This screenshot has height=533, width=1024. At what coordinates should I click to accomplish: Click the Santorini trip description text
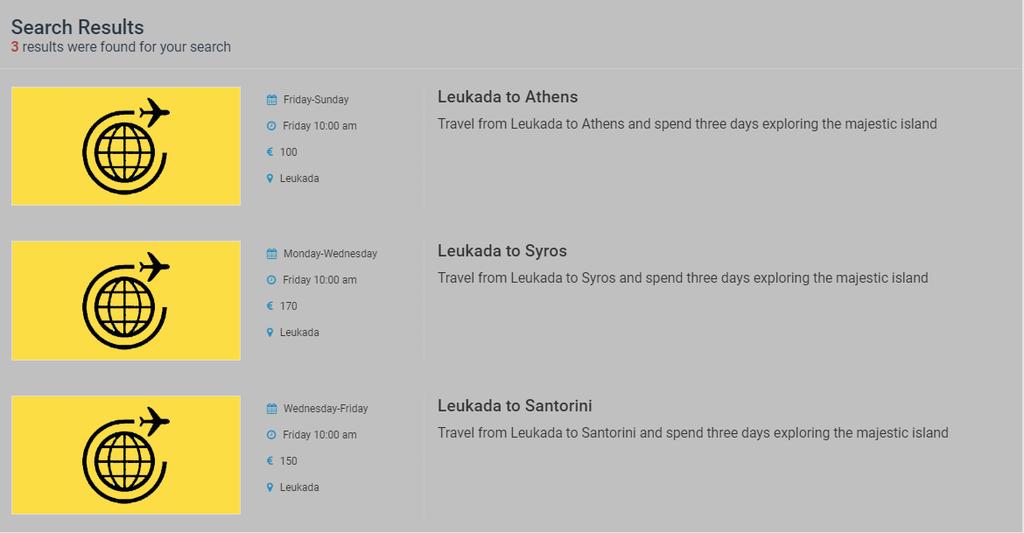[x=693, y=432]
